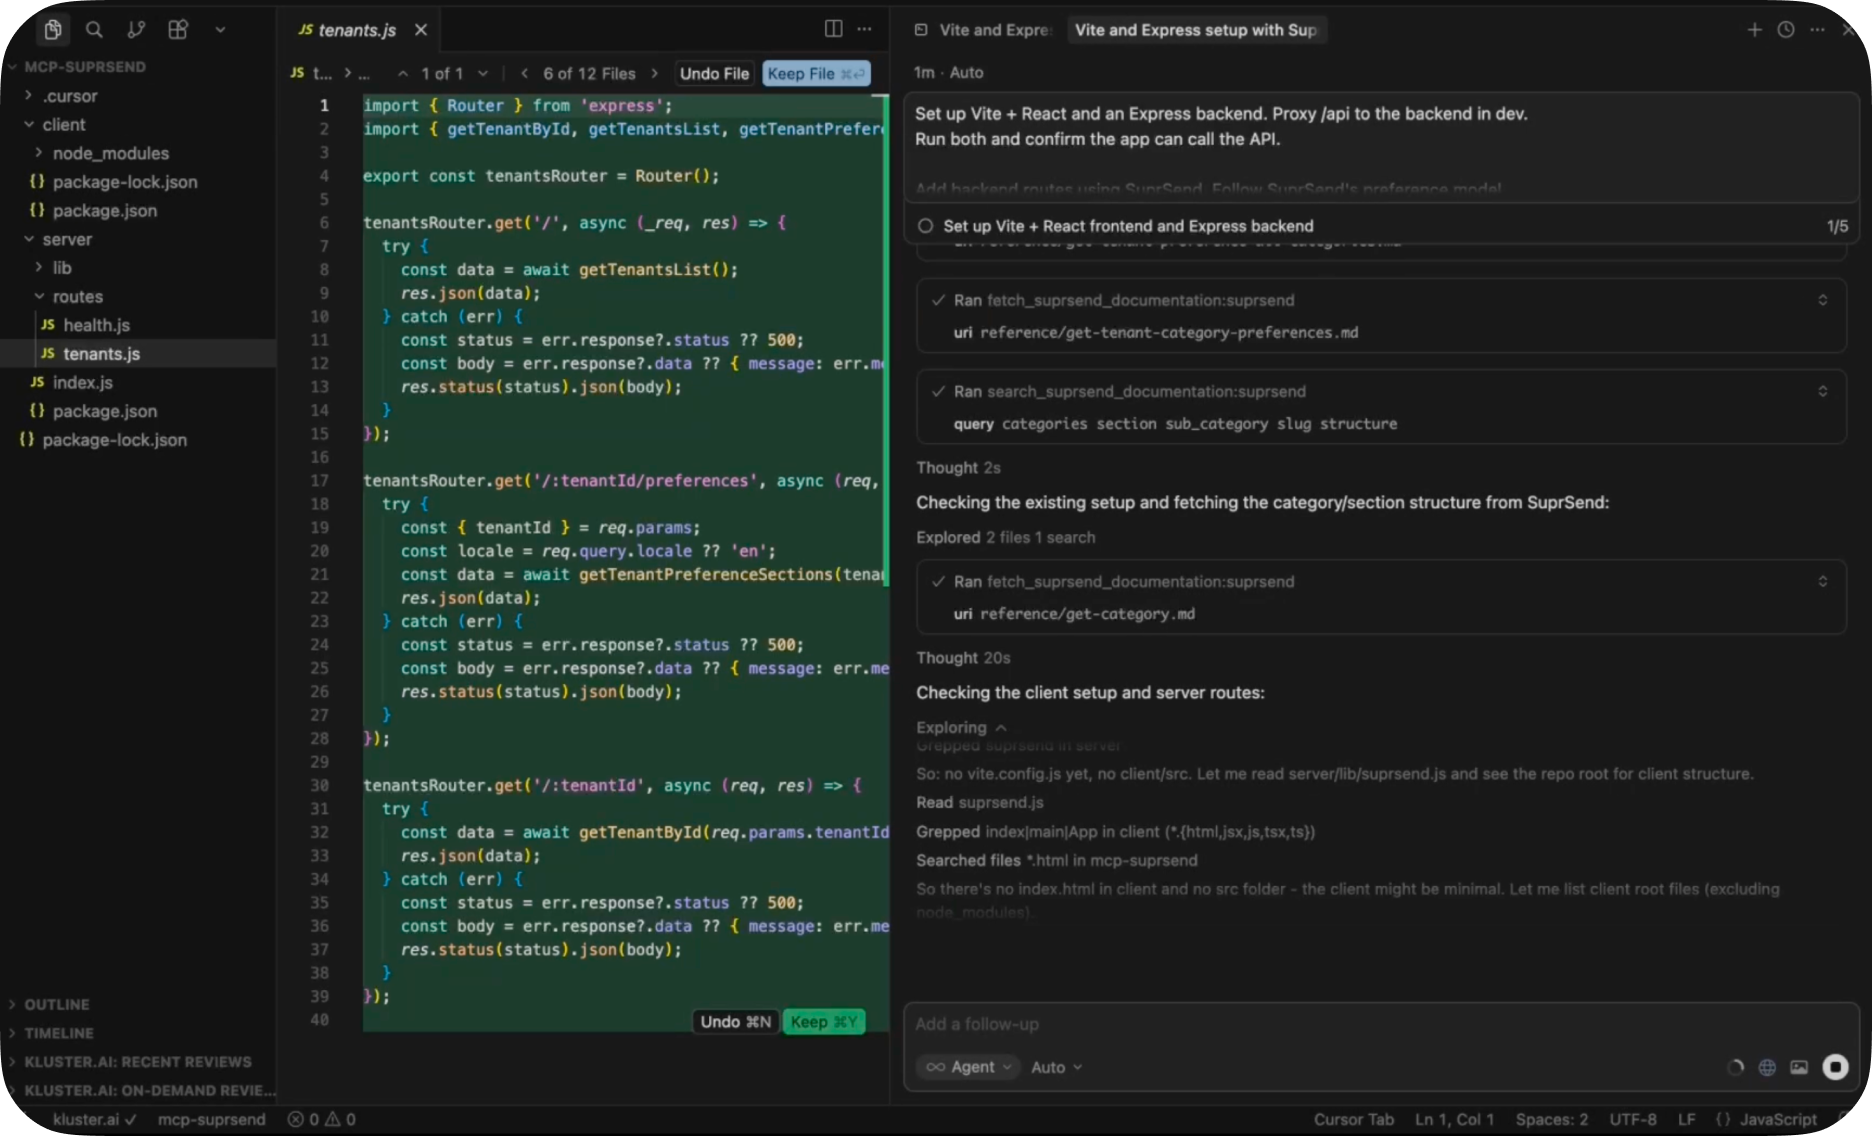Viewport: 1872px width, 1136px height.
Task: Open the Auto model dropdown
Action: (1056, 1067)
